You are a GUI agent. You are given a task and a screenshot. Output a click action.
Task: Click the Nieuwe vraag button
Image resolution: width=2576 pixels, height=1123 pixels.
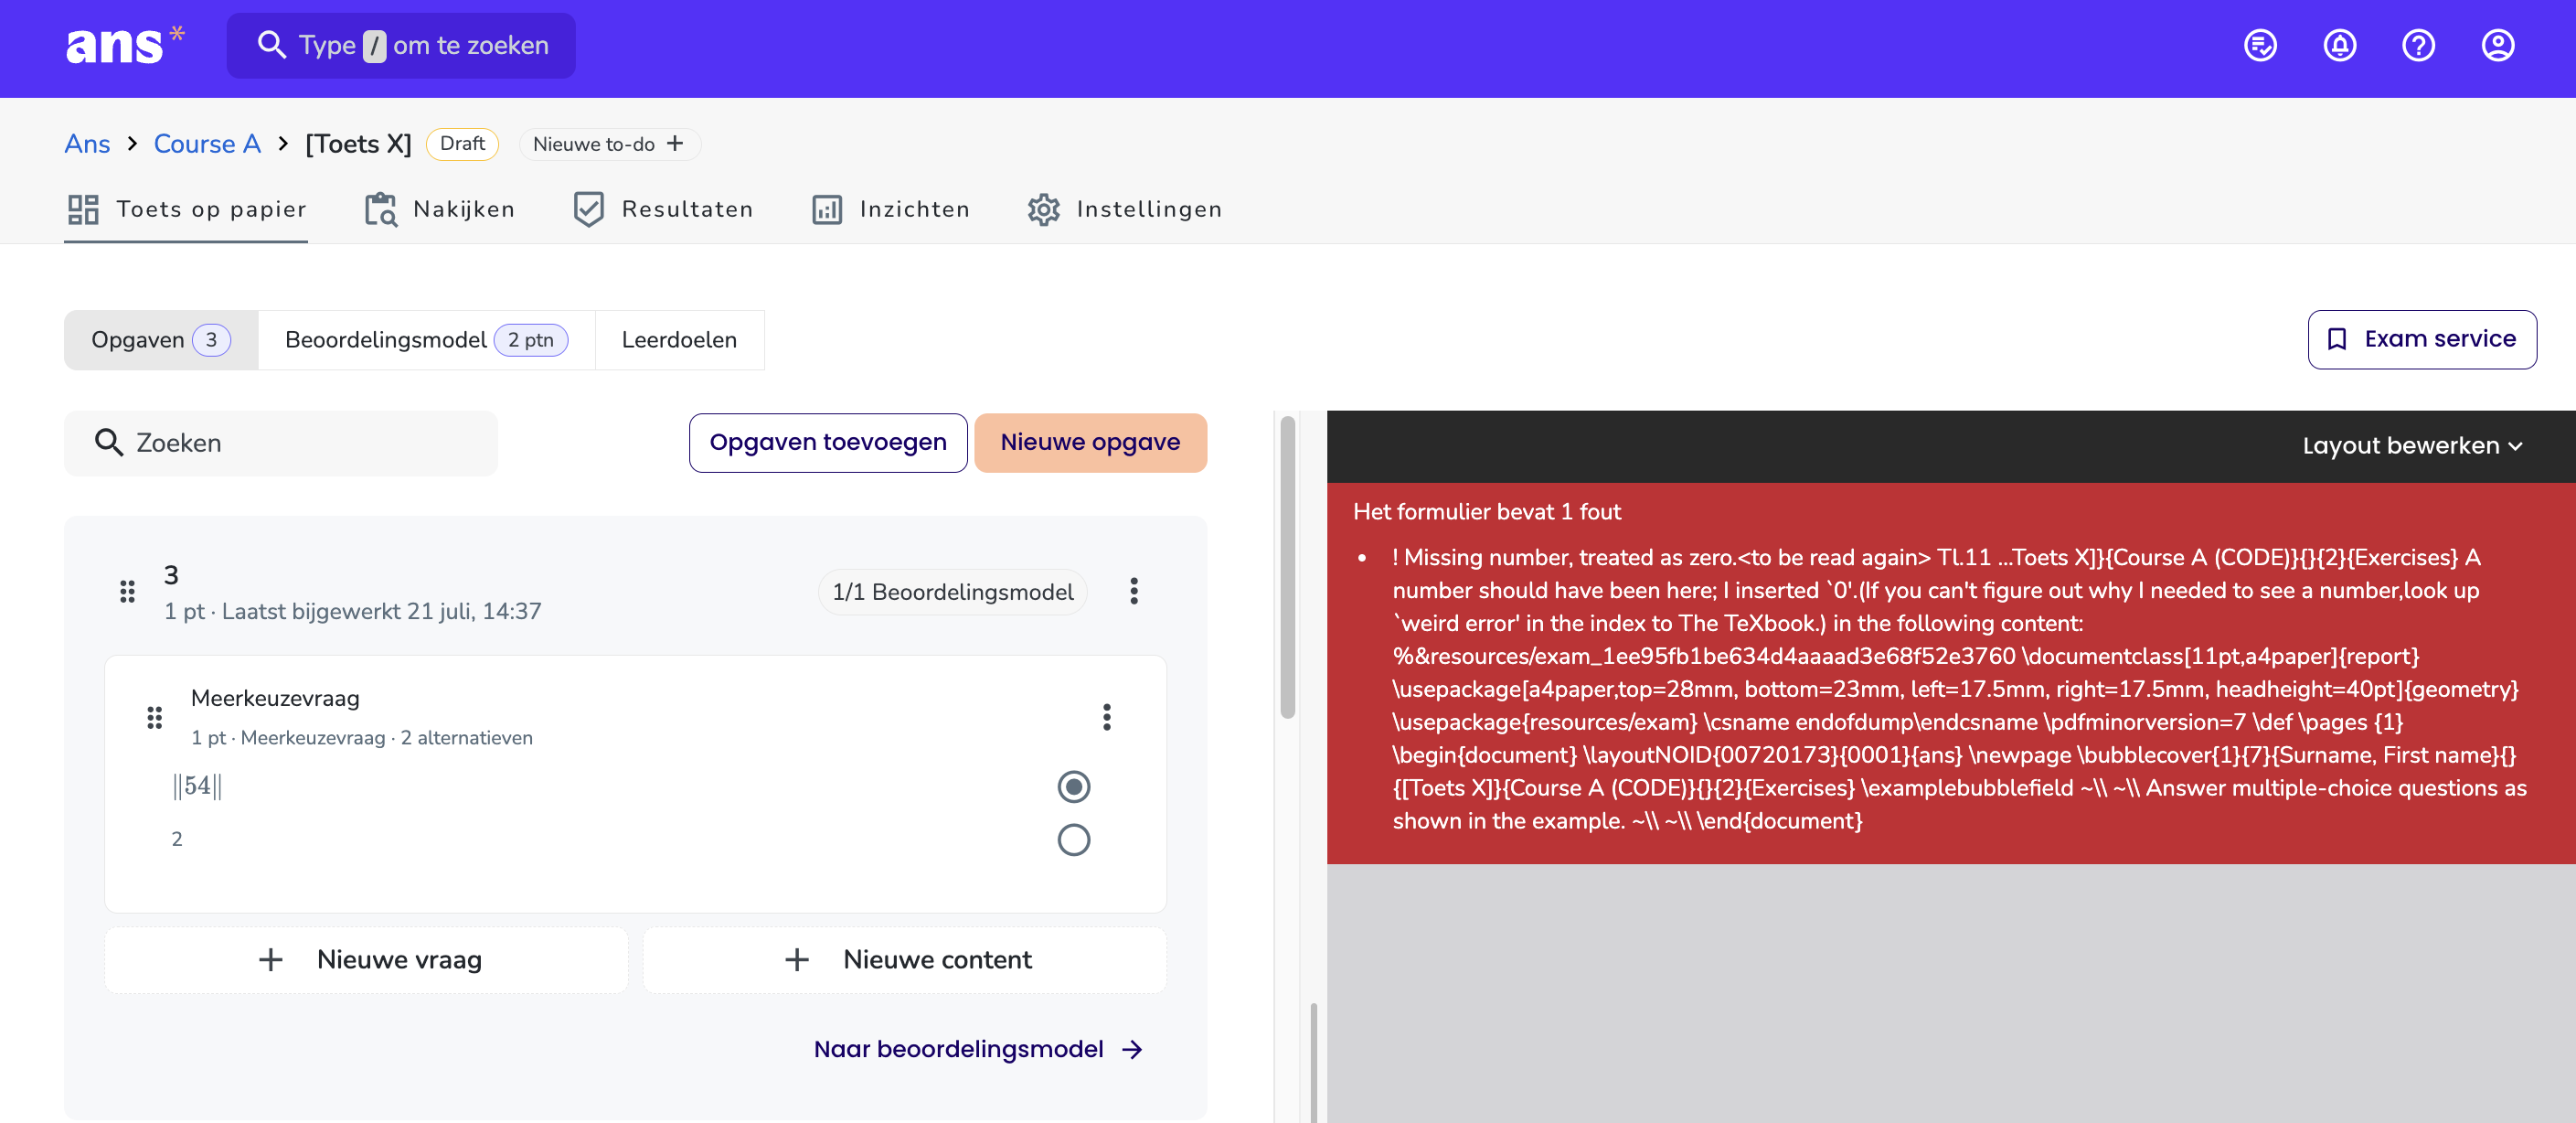pos(366,960)
